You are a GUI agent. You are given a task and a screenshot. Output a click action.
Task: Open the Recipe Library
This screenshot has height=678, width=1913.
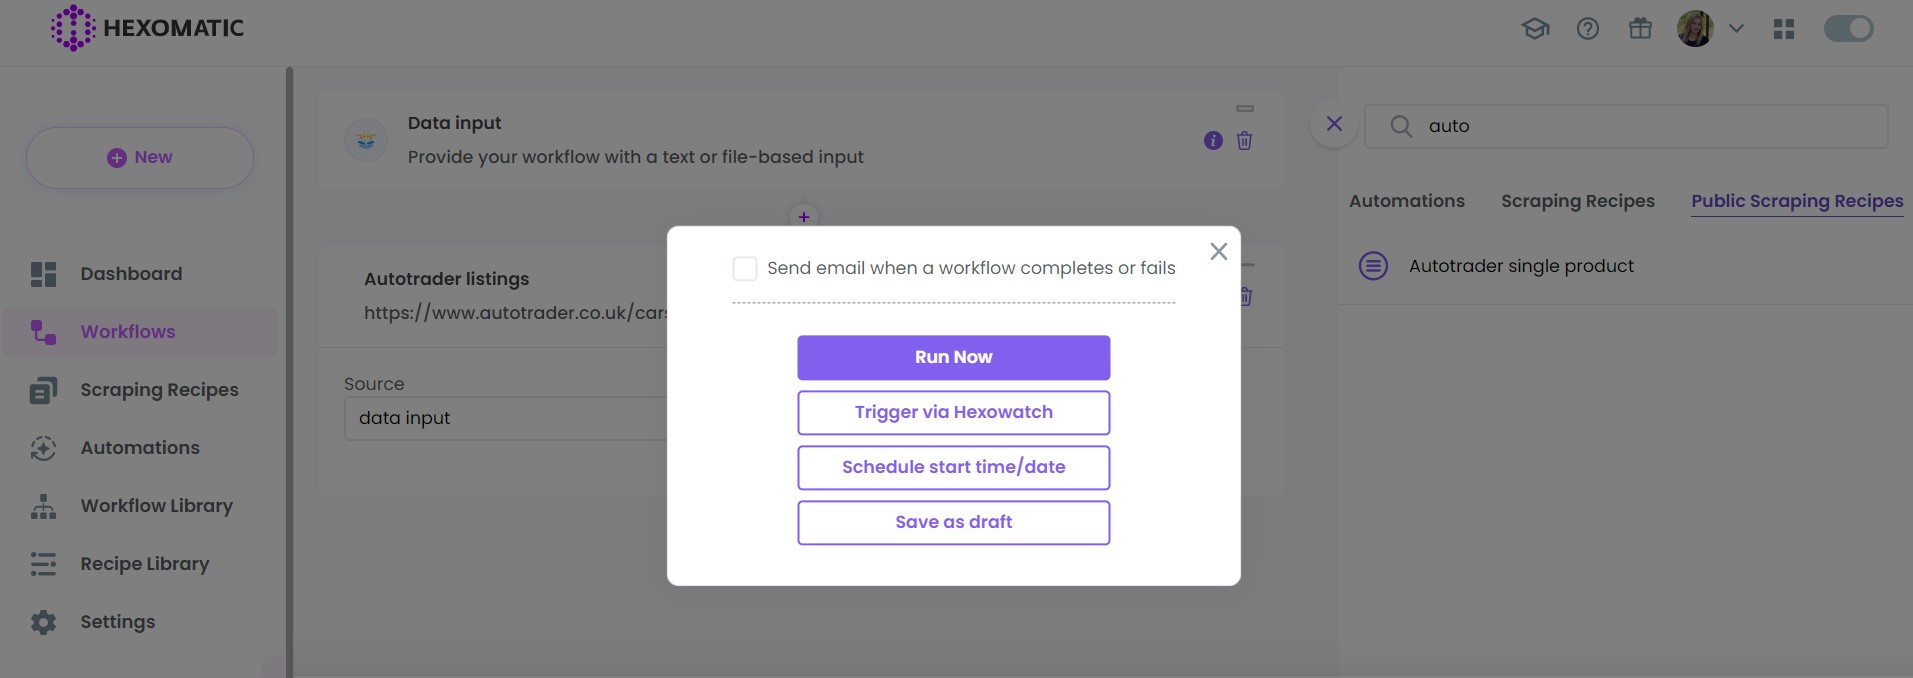144,563
